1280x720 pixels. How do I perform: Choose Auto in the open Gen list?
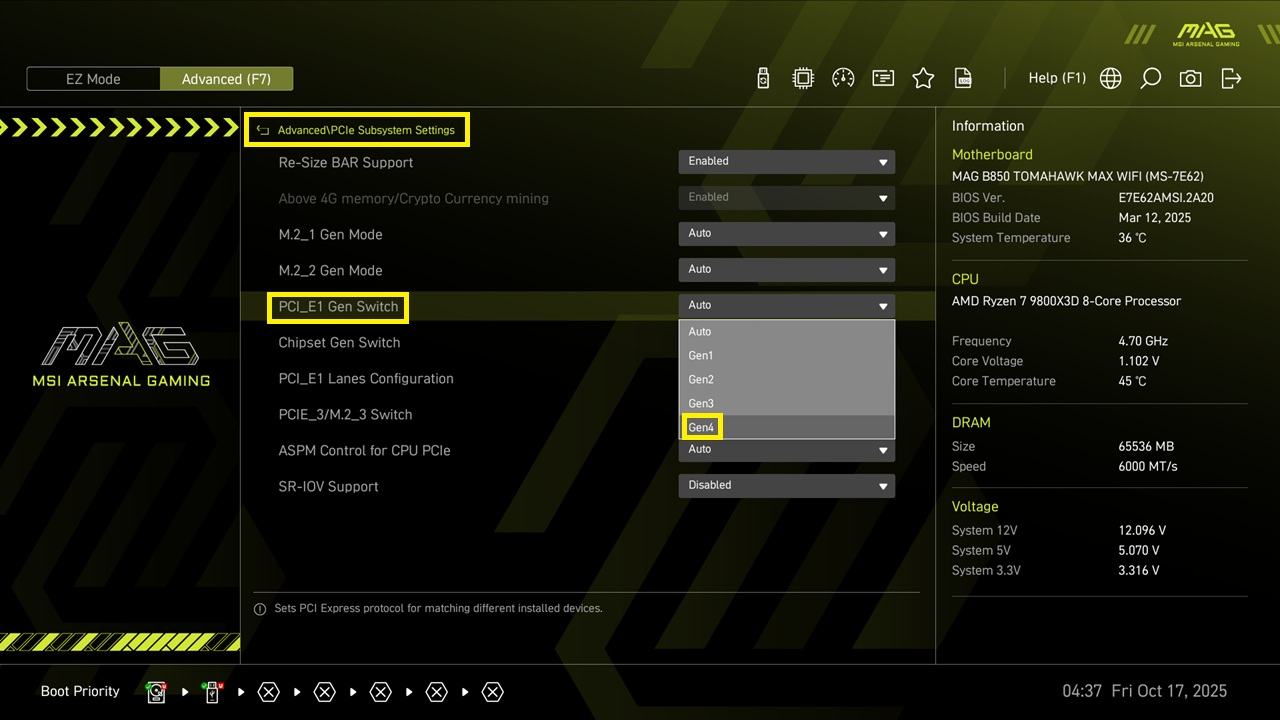(x=786, y=331)
